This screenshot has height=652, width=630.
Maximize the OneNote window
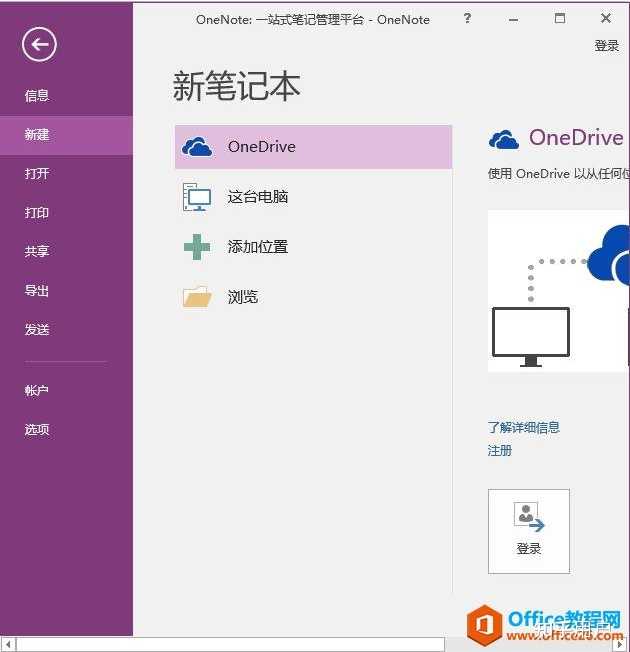[x=560, y=18]
